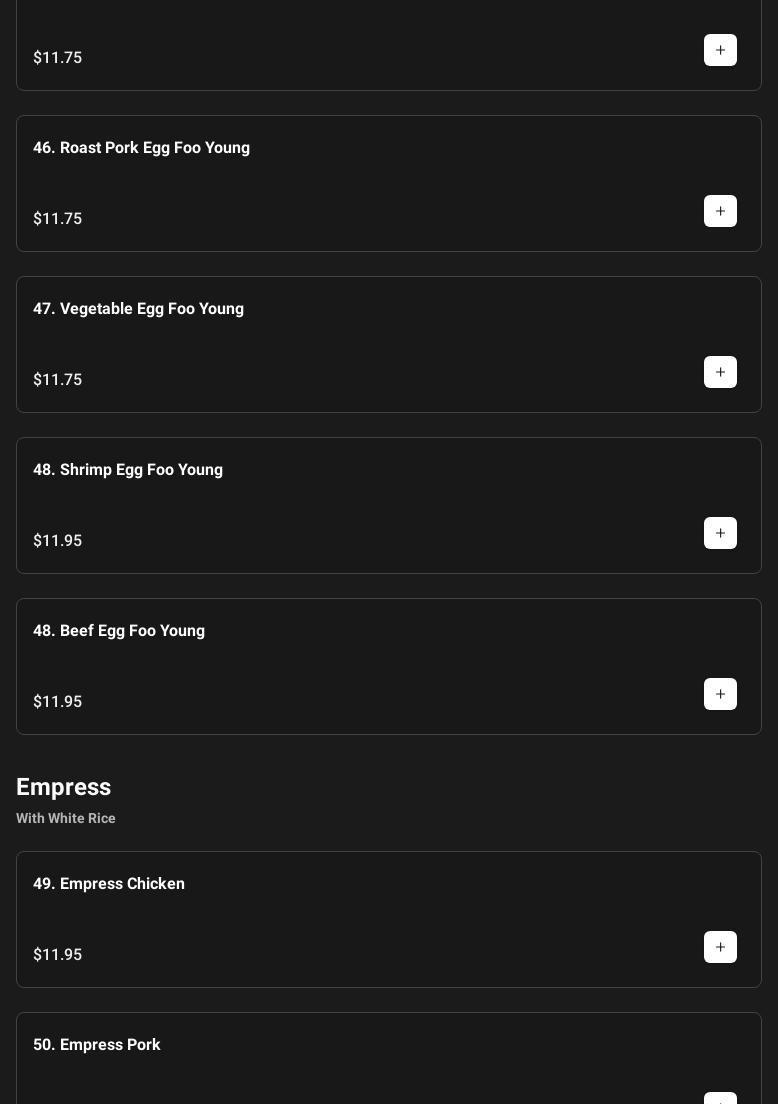Open 48. Shrimp Egg Foo Young details
Viewport: 778px width, 1104px height.
128,469
